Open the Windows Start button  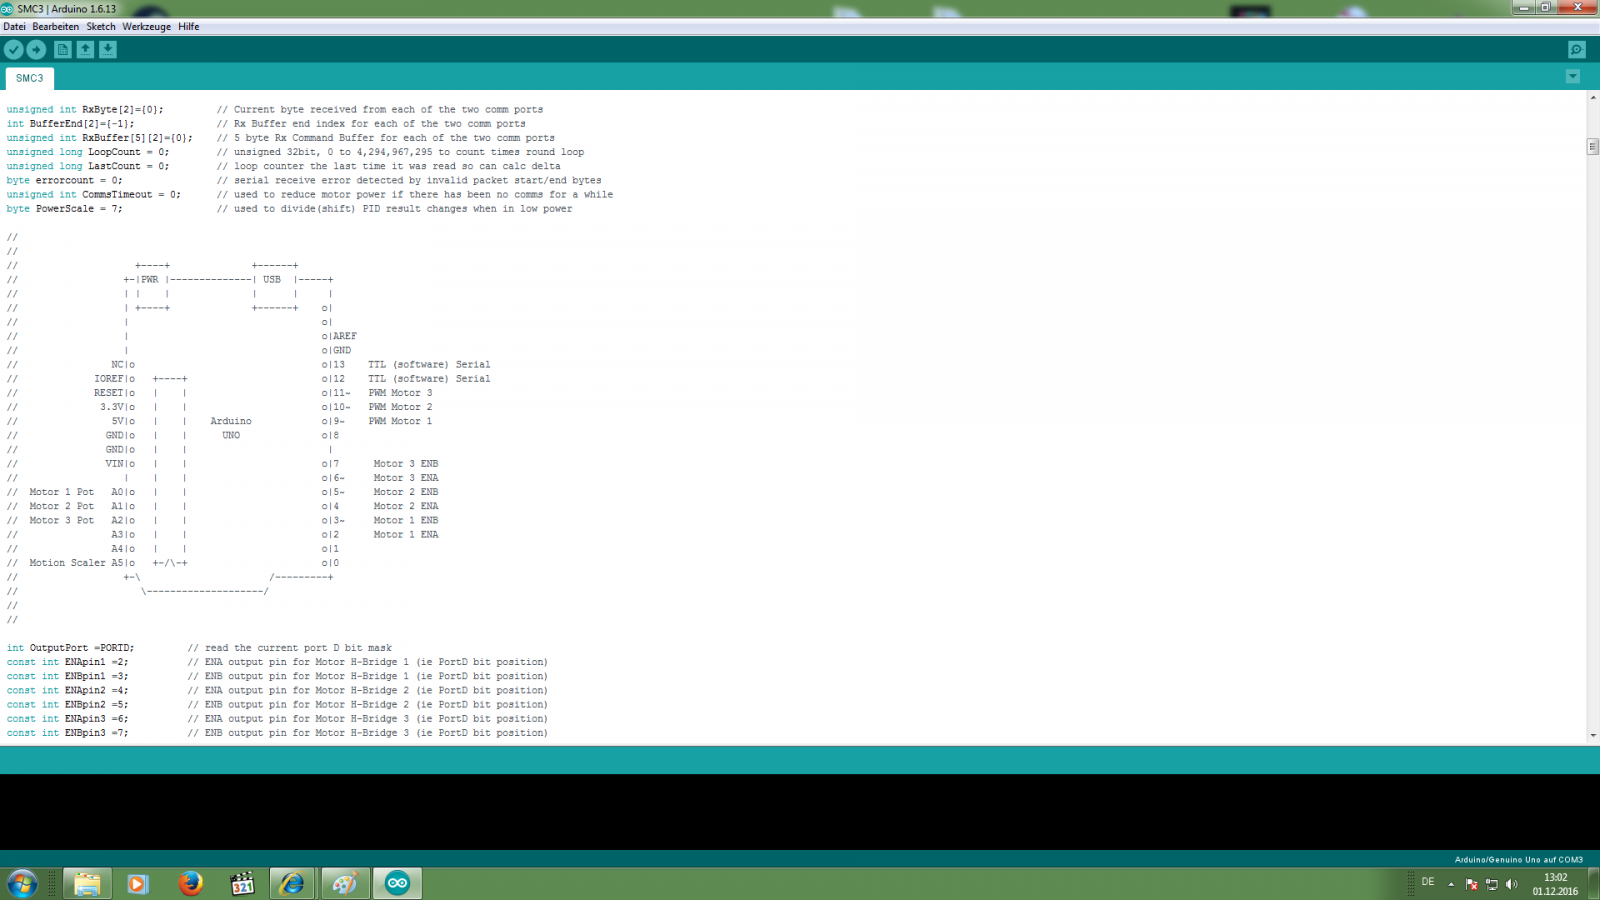pyautogui.click(x=22, y=883)
